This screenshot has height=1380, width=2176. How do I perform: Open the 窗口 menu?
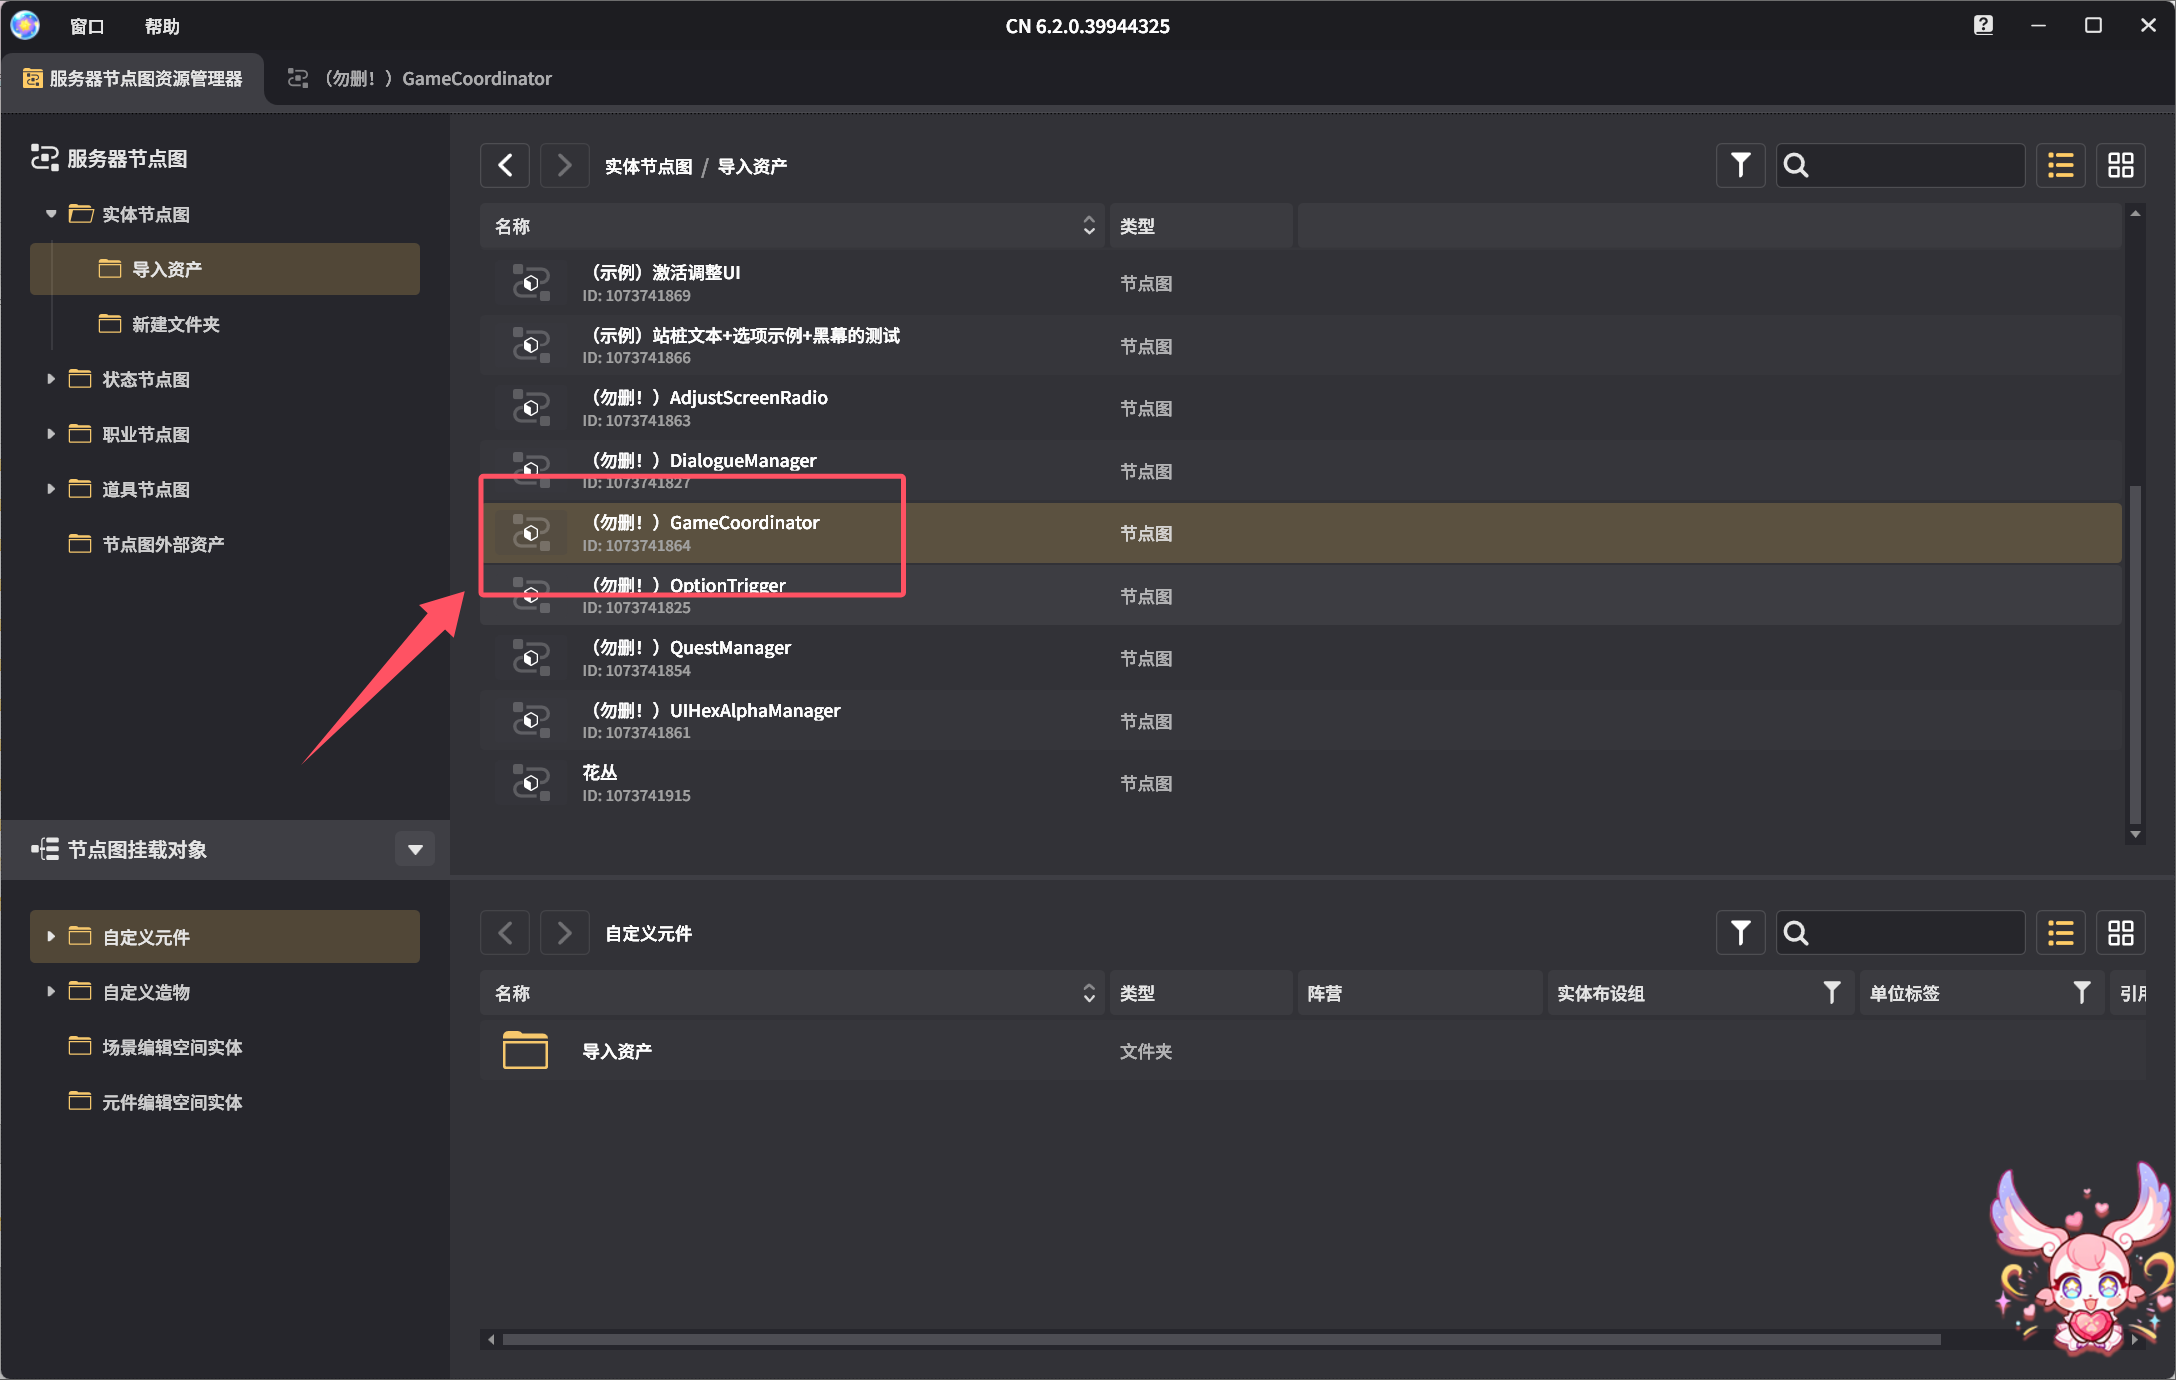point(87,26)
